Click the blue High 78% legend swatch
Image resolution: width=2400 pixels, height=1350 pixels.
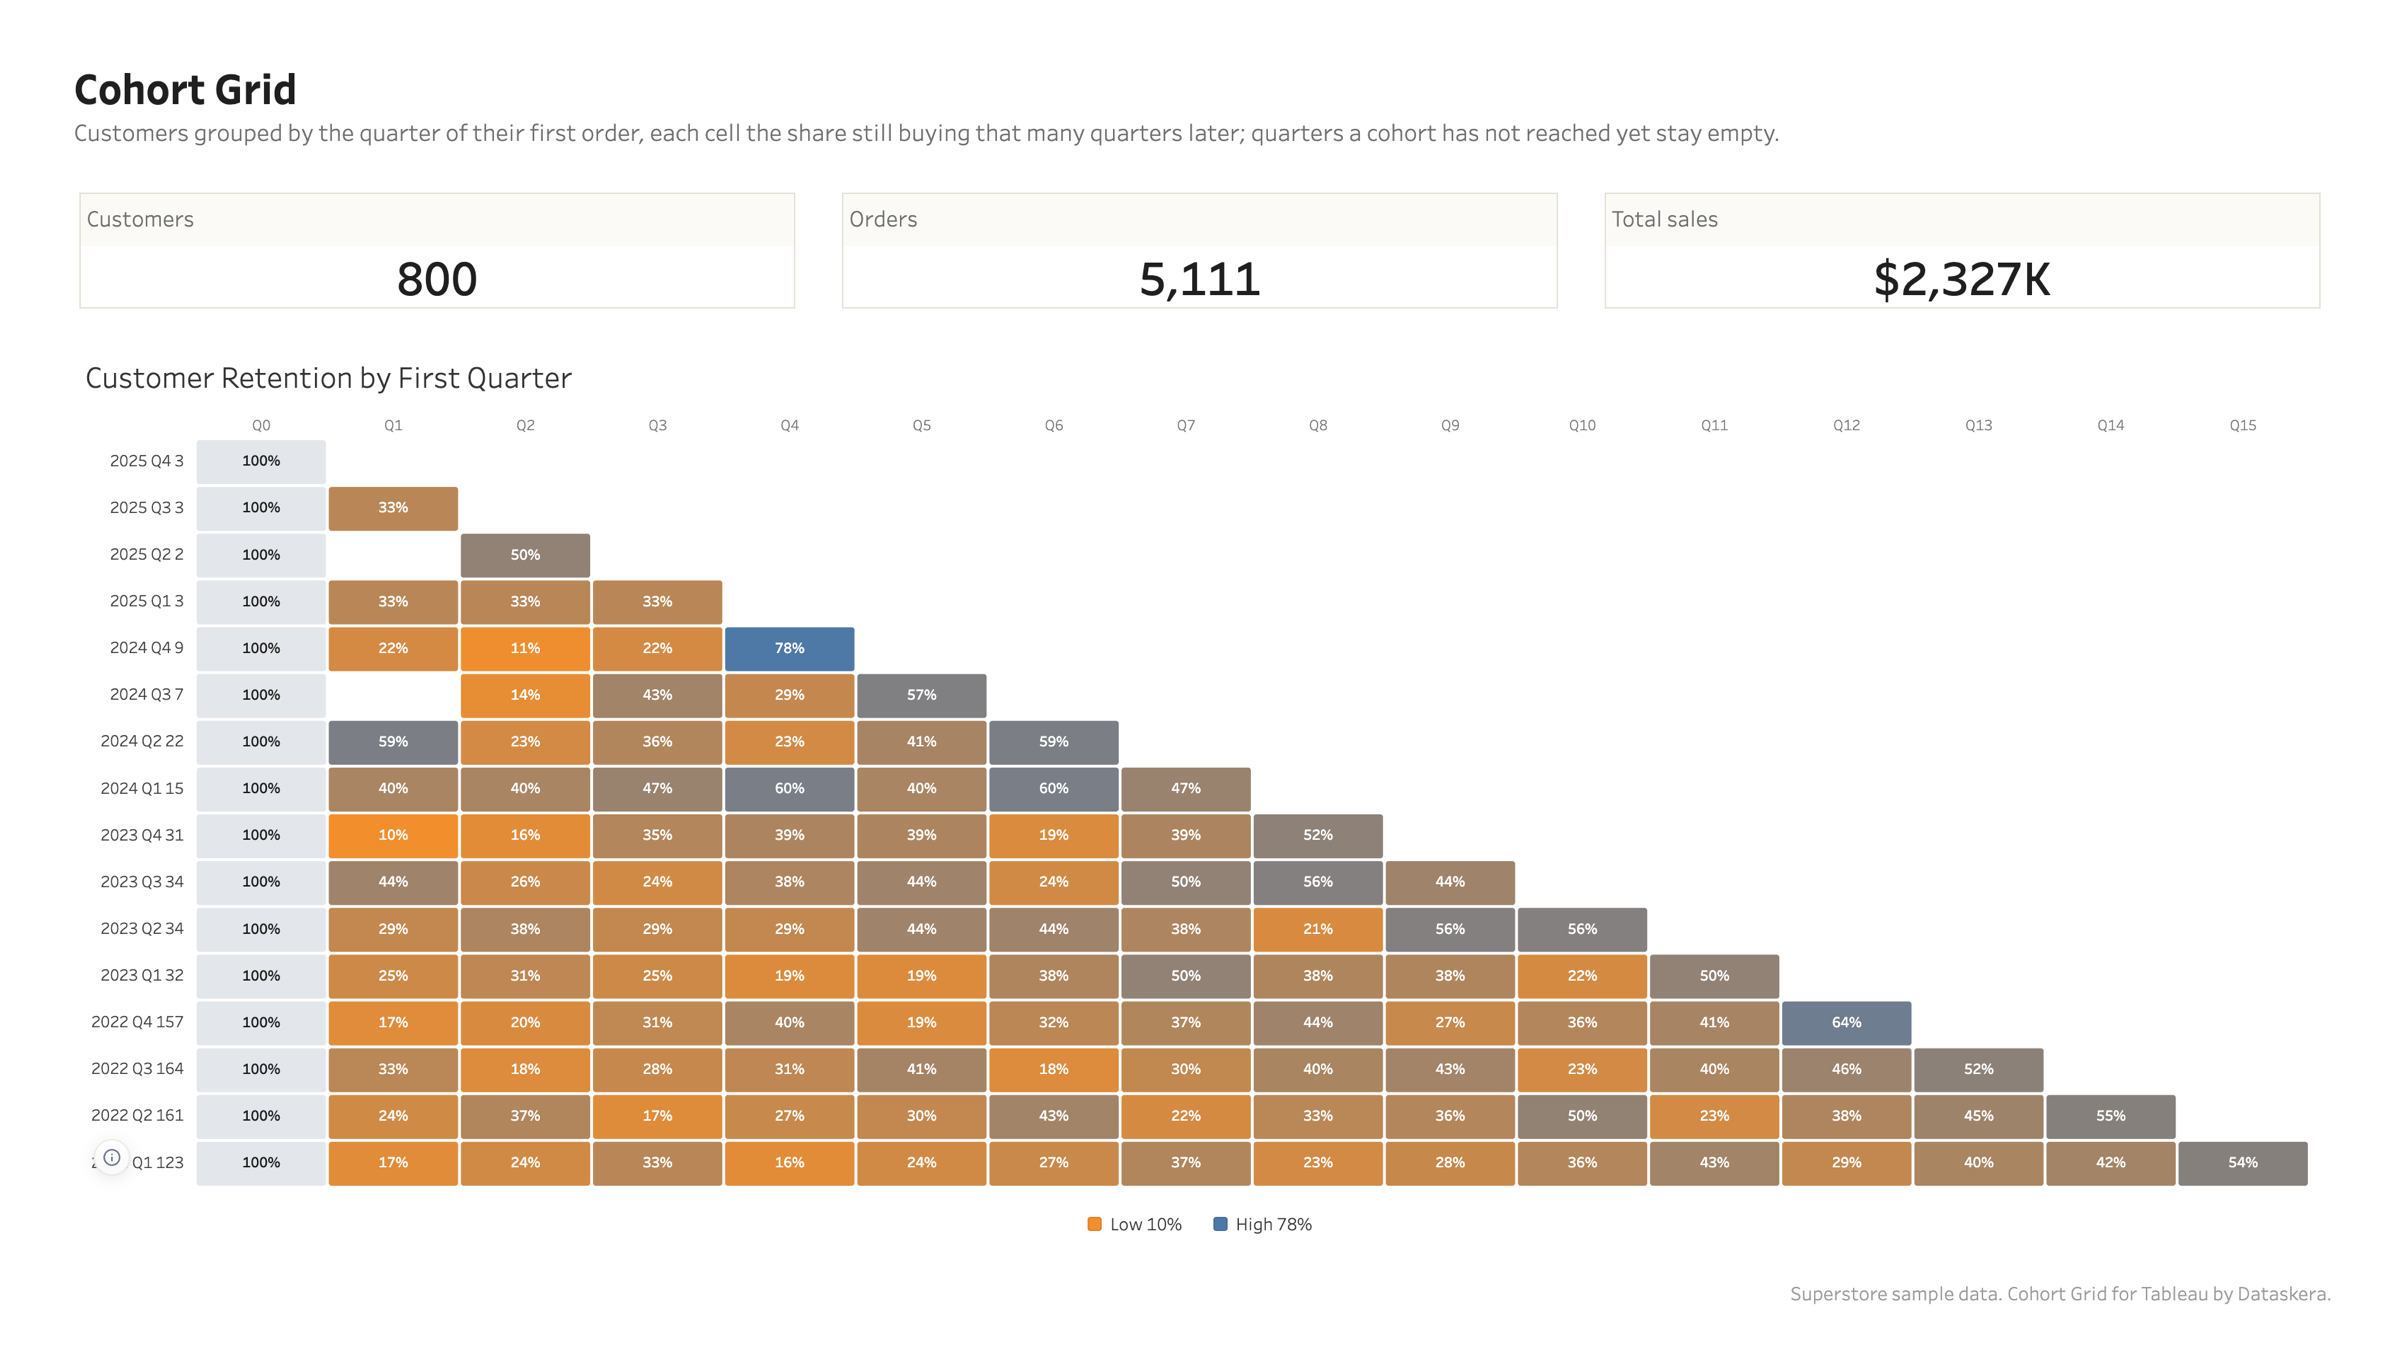tap(1220, 1224)
